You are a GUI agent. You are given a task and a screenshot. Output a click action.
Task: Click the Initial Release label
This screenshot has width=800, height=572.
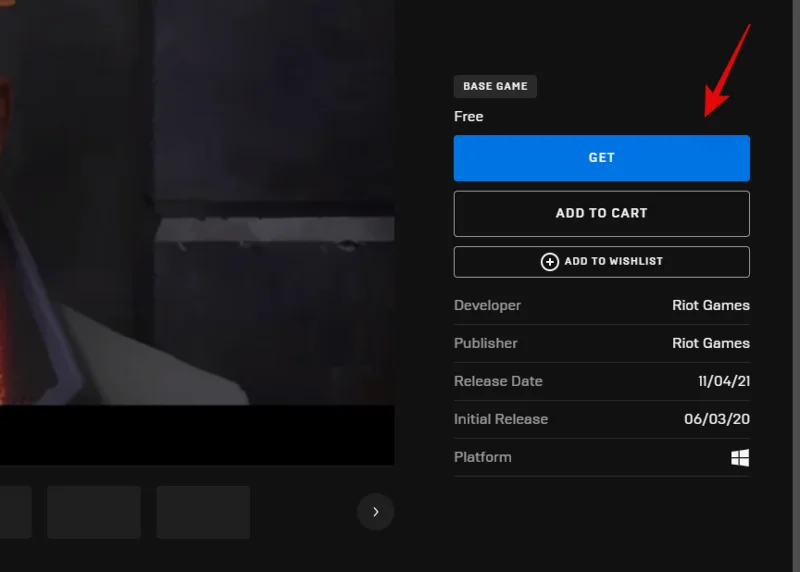[x=501, y=419]
